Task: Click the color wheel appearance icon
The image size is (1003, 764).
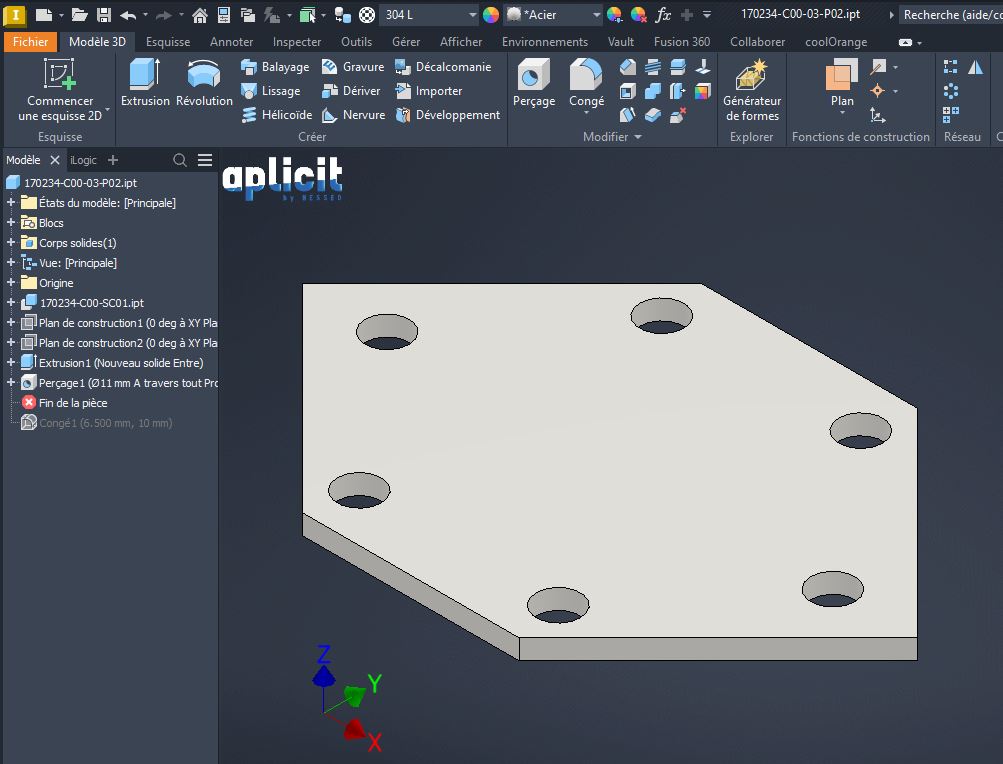Action: coord(491,15)
